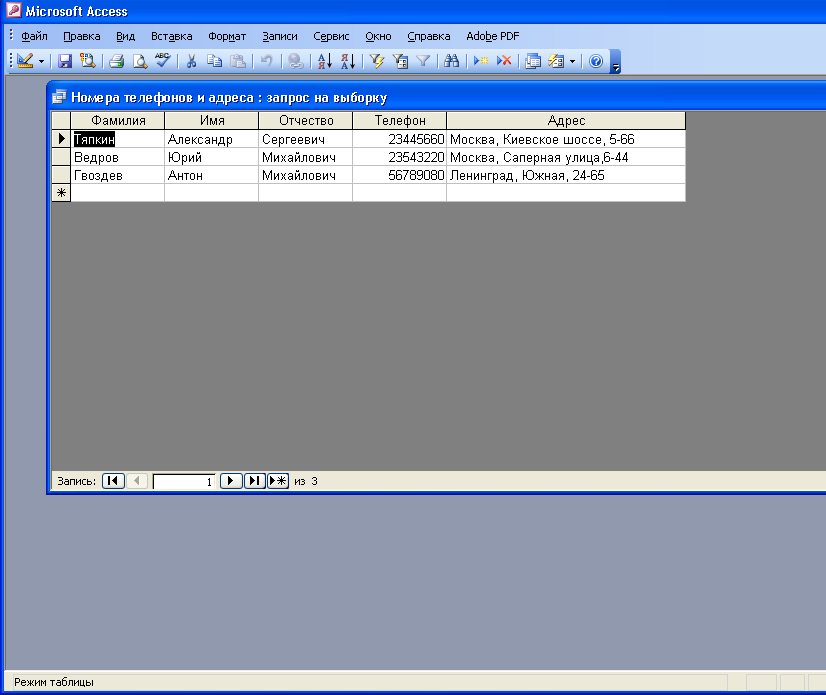
Task: Click the Cut scissors icon
Action: click(x=191, y=61)
